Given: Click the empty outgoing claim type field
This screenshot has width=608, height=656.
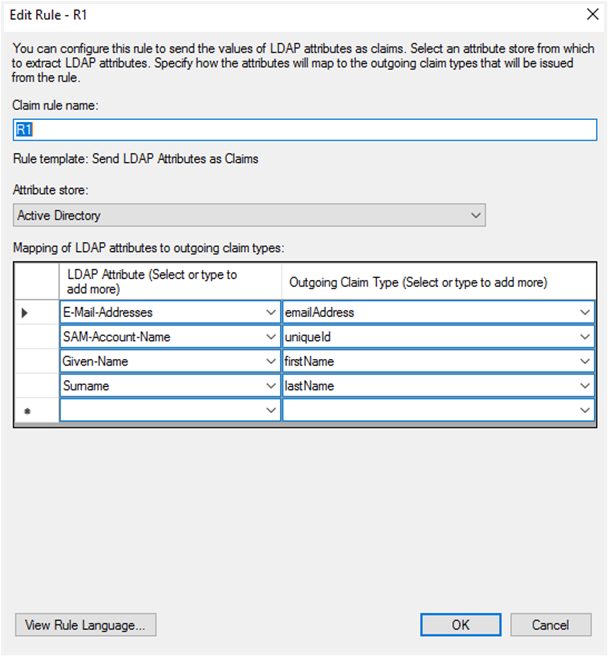Looking at the screenshot, I should (x=430, y=409).
